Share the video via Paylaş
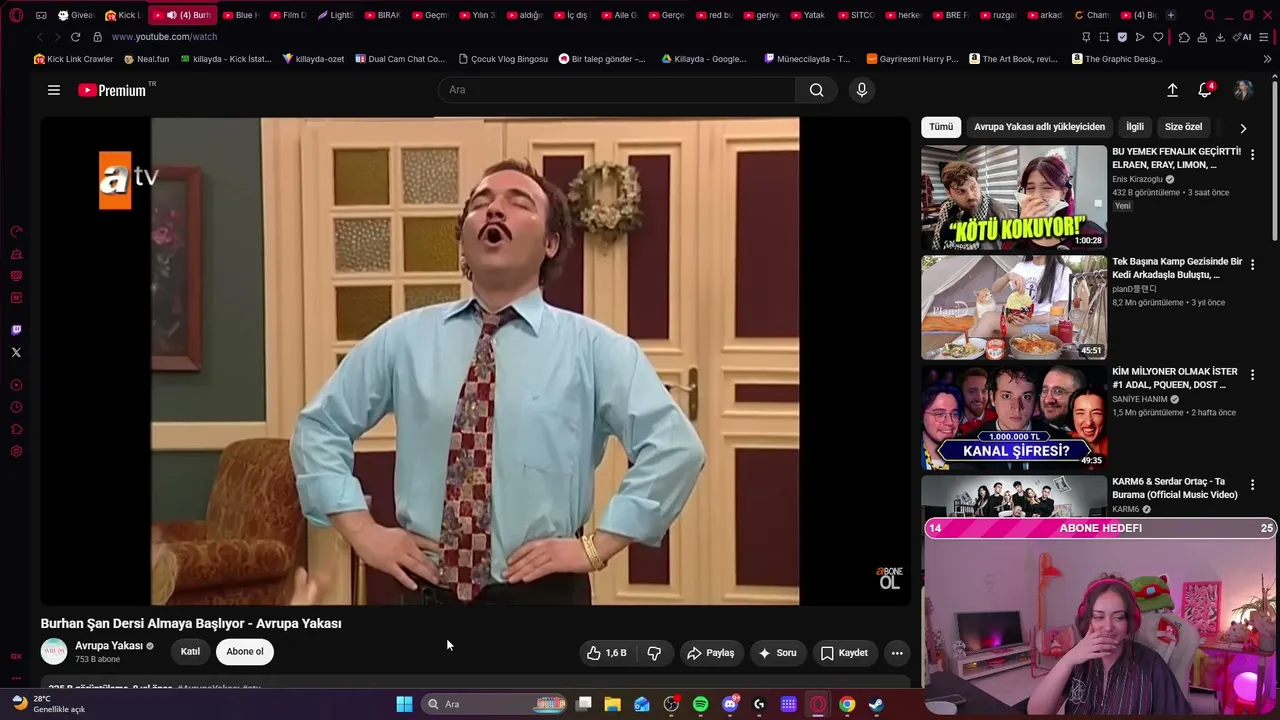The width and height of the screenshot is (1280, 720). click(x=711, y=653)
